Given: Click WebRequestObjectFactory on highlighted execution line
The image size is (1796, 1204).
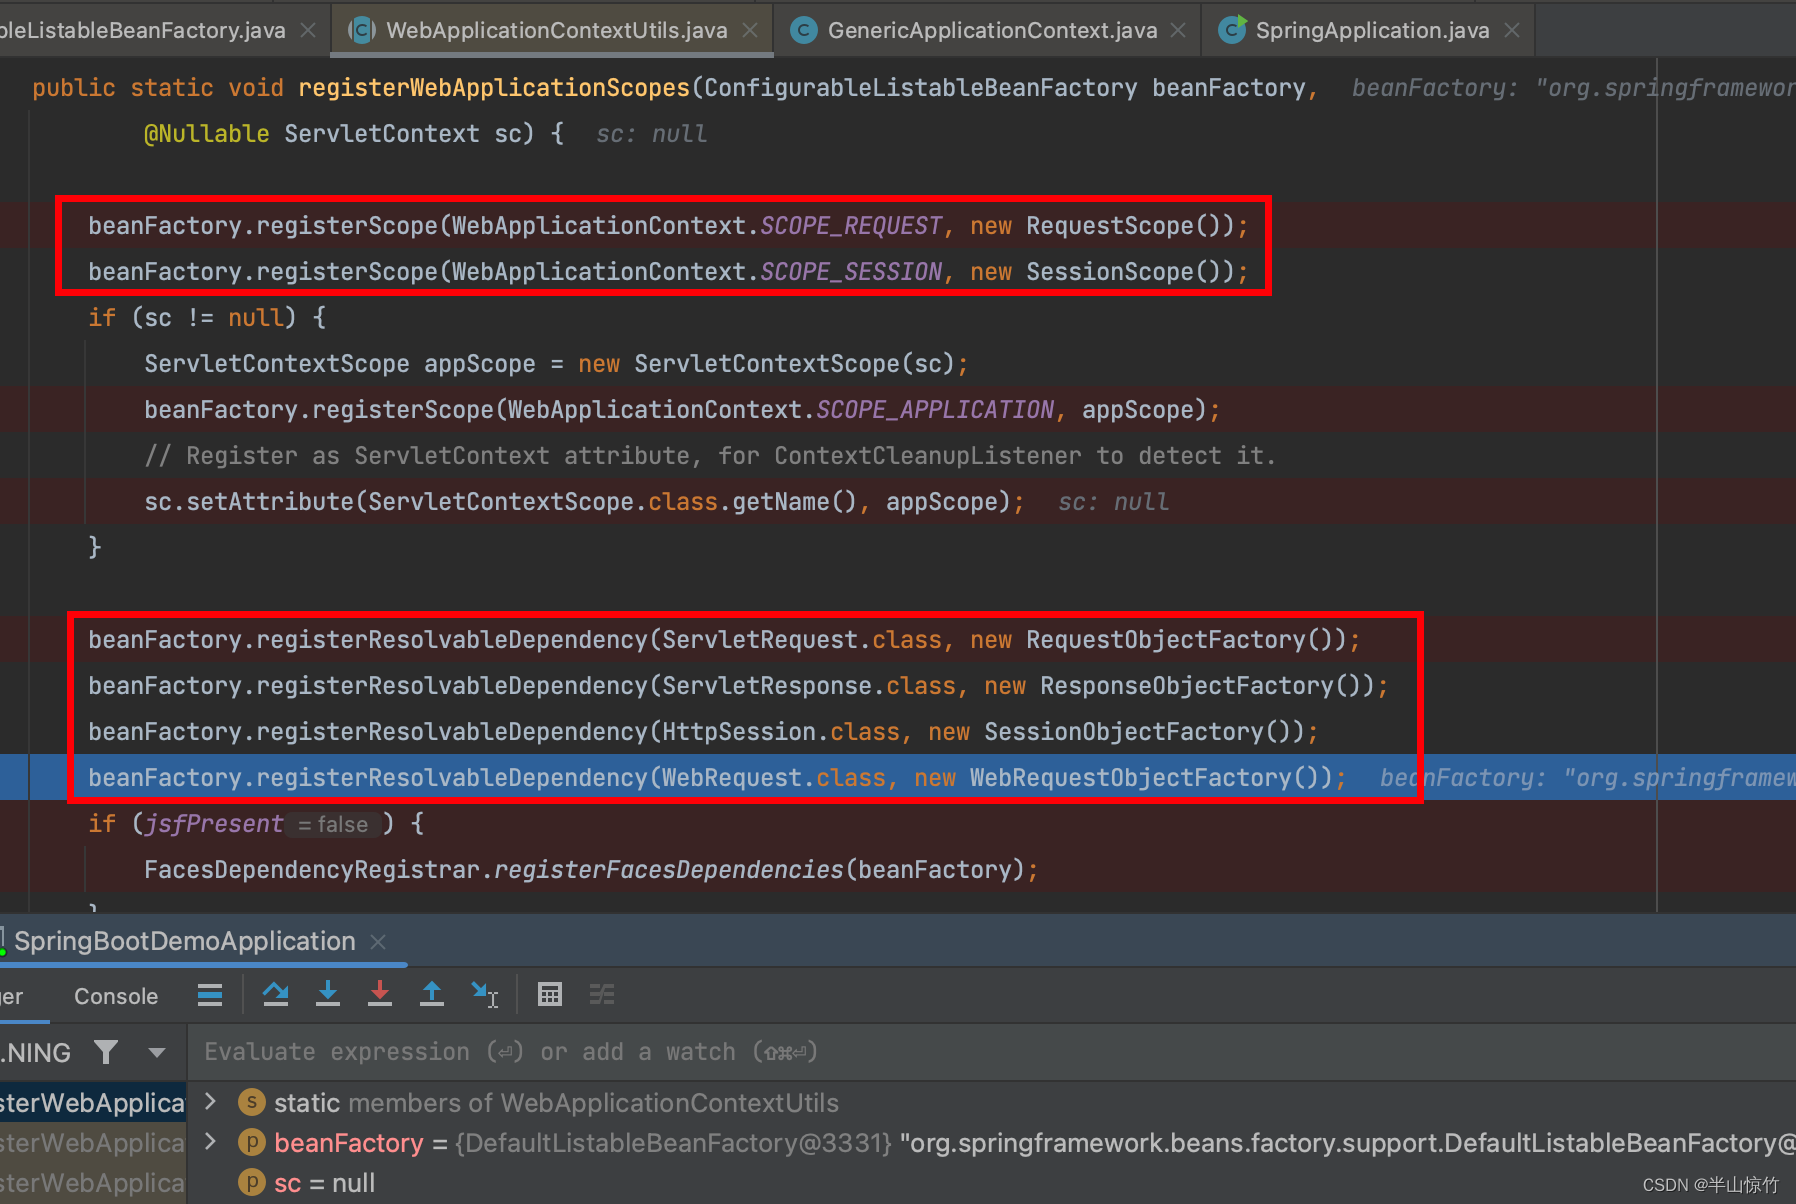Looking at the screenshot, I should point(1130,778).
